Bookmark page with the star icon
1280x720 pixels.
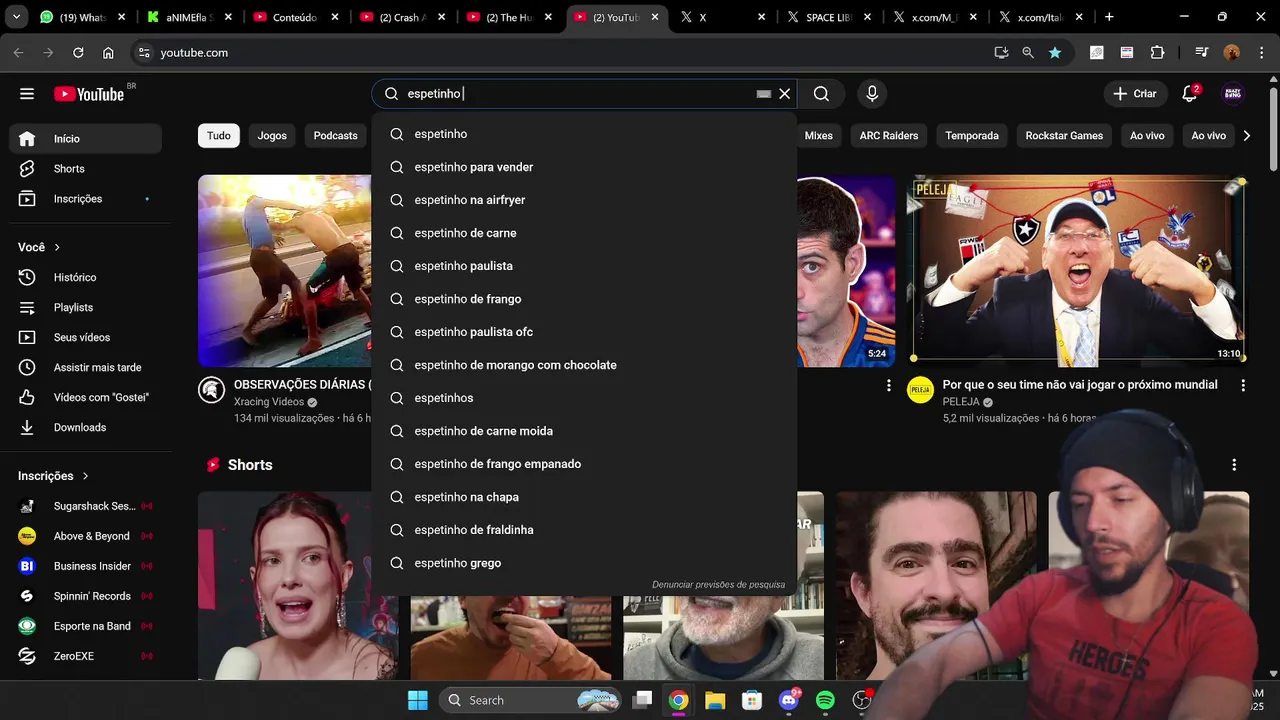1054,53
